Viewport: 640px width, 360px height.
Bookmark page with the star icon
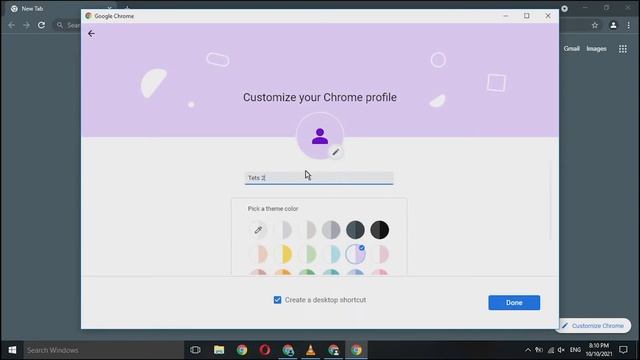pyautogui.click(x=595, y=25)
